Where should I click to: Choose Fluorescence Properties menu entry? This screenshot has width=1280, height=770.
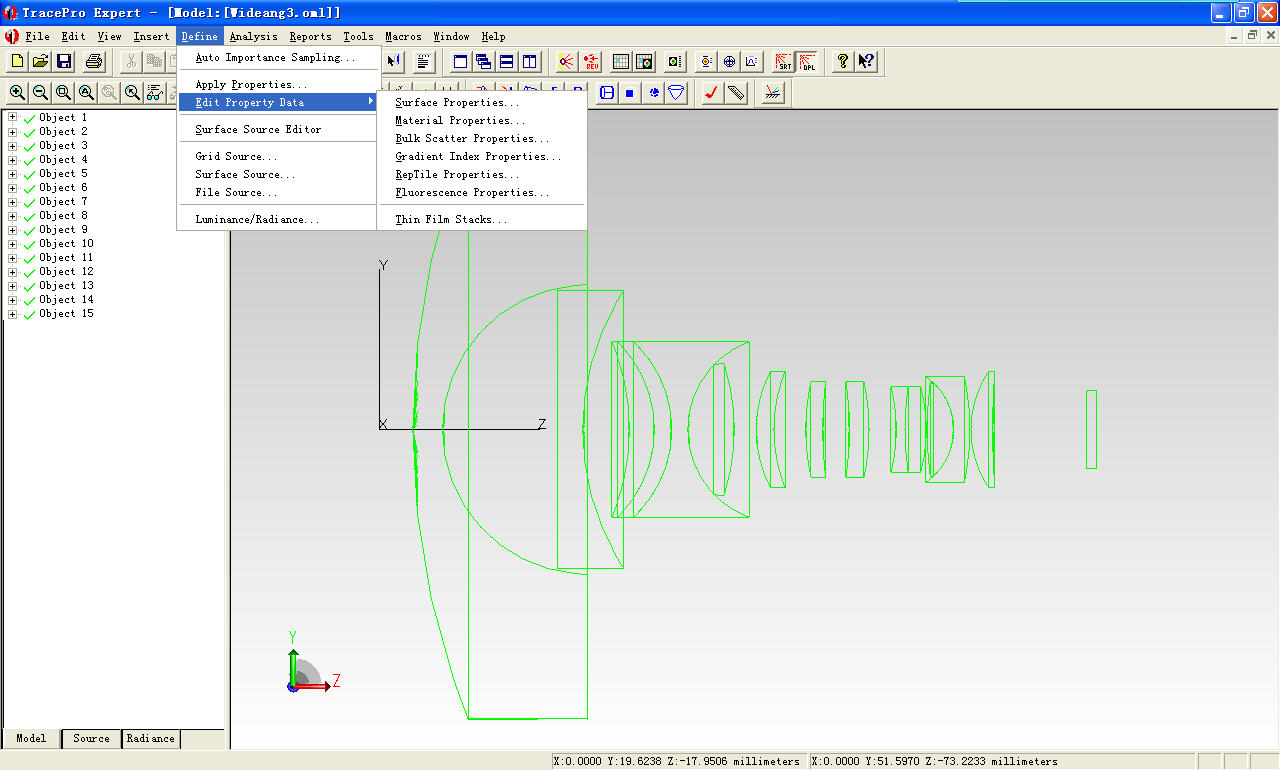coord(482,192)
